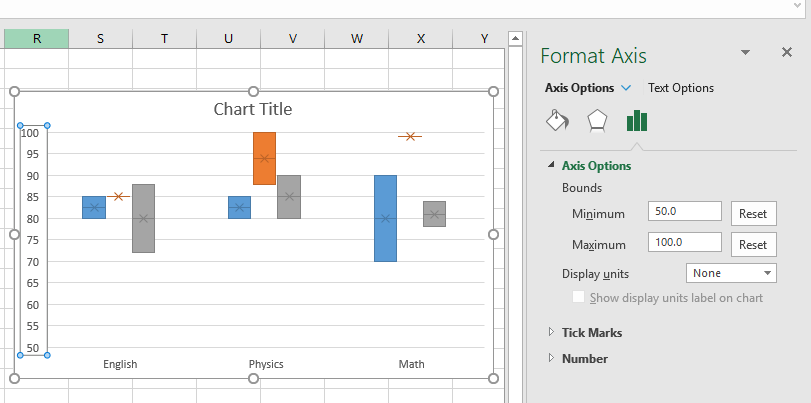Image resolution: width=811 pixels, height=403 pixels.
Task: Select column U header
Action: (x=228, y=39)
